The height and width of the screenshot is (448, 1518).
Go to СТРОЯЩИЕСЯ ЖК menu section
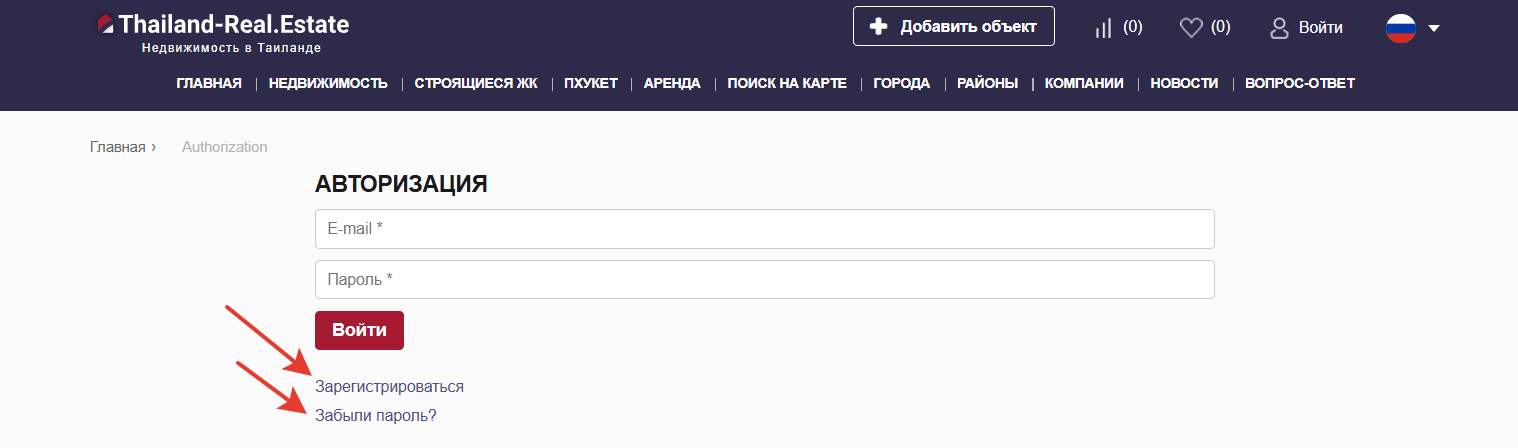pos(476,83)
